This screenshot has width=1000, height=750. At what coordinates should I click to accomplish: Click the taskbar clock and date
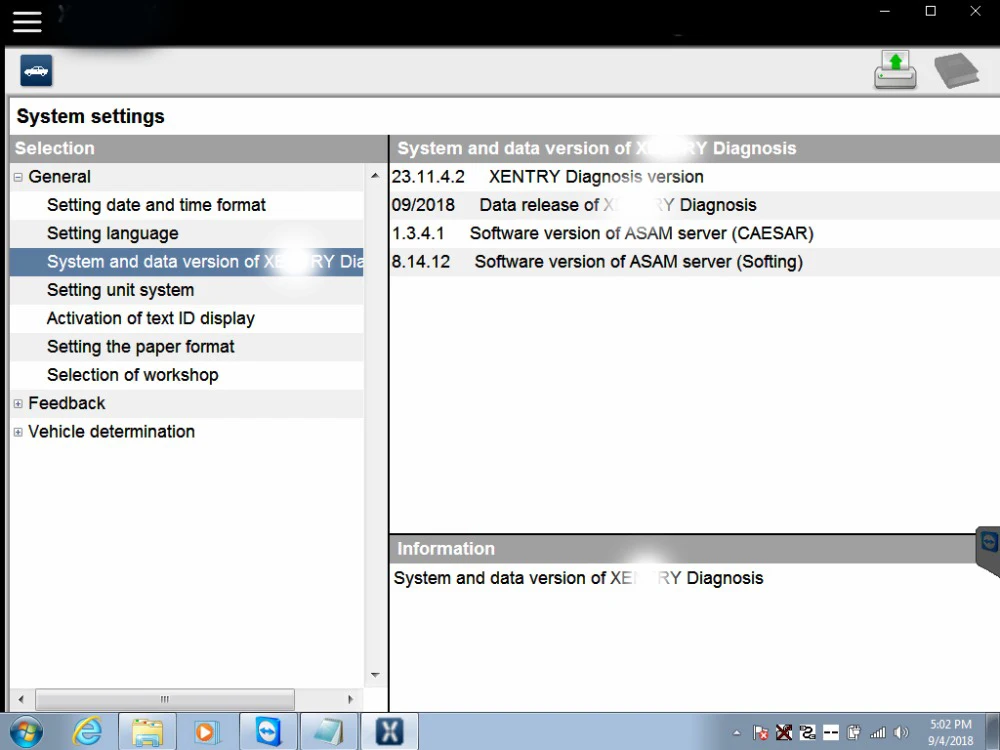coord(951,732)
